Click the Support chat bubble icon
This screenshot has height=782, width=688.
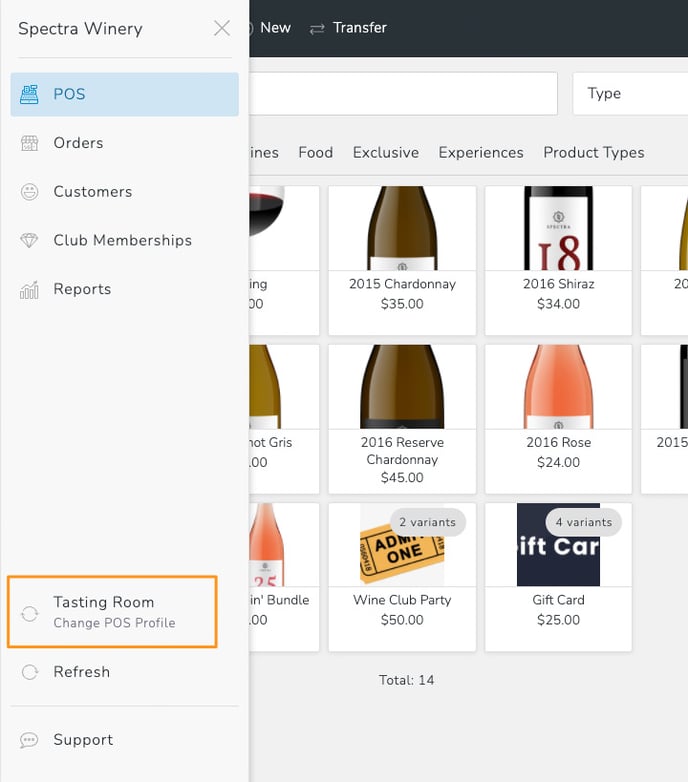29,740
